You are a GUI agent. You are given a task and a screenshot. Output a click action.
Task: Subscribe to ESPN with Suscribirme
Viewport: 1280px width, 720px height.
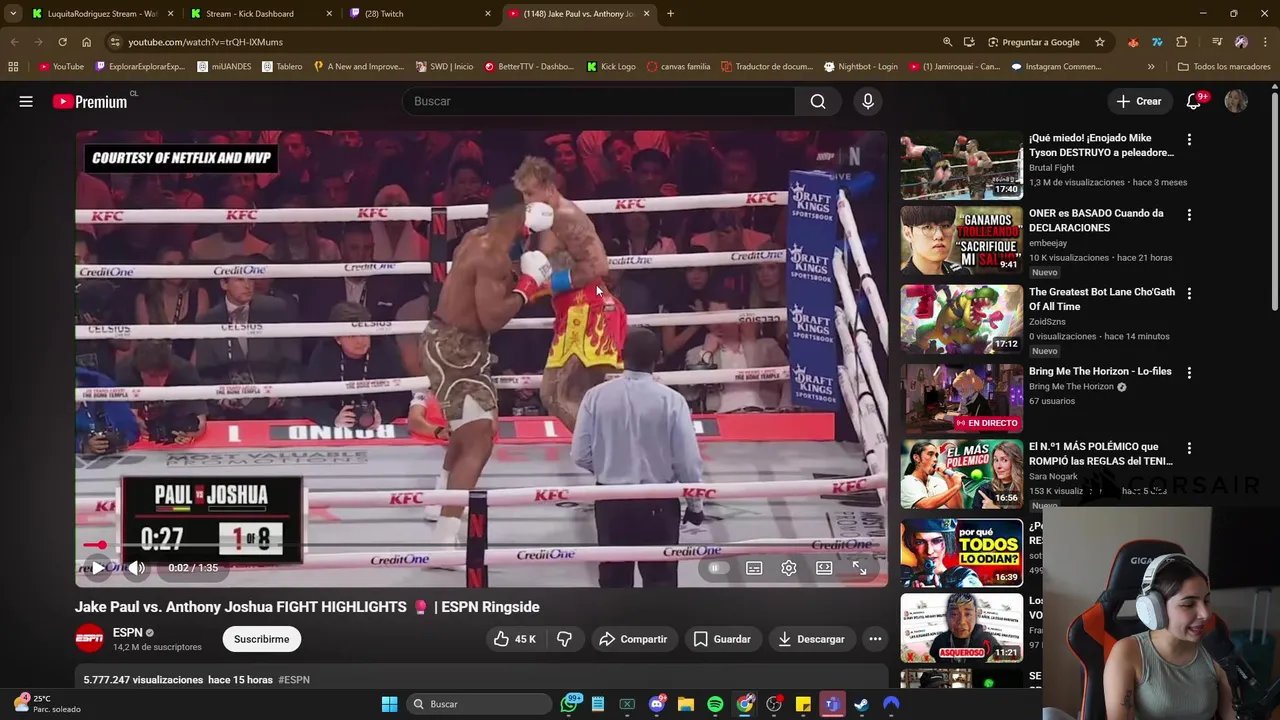262,639
